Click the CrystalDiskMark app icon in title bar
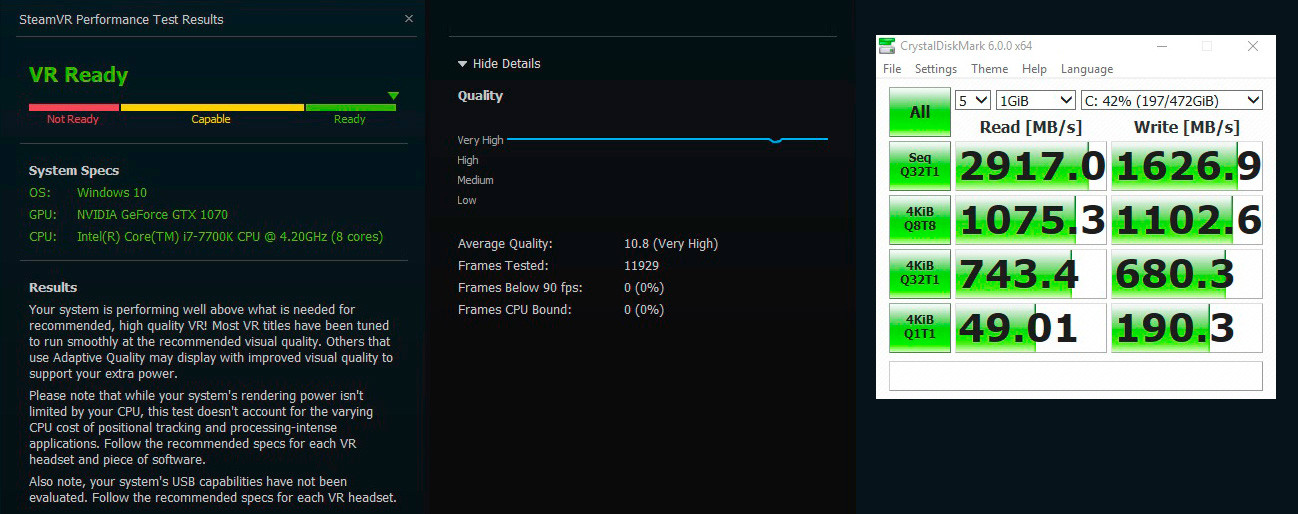1298x514 pixels. point(887,46)
